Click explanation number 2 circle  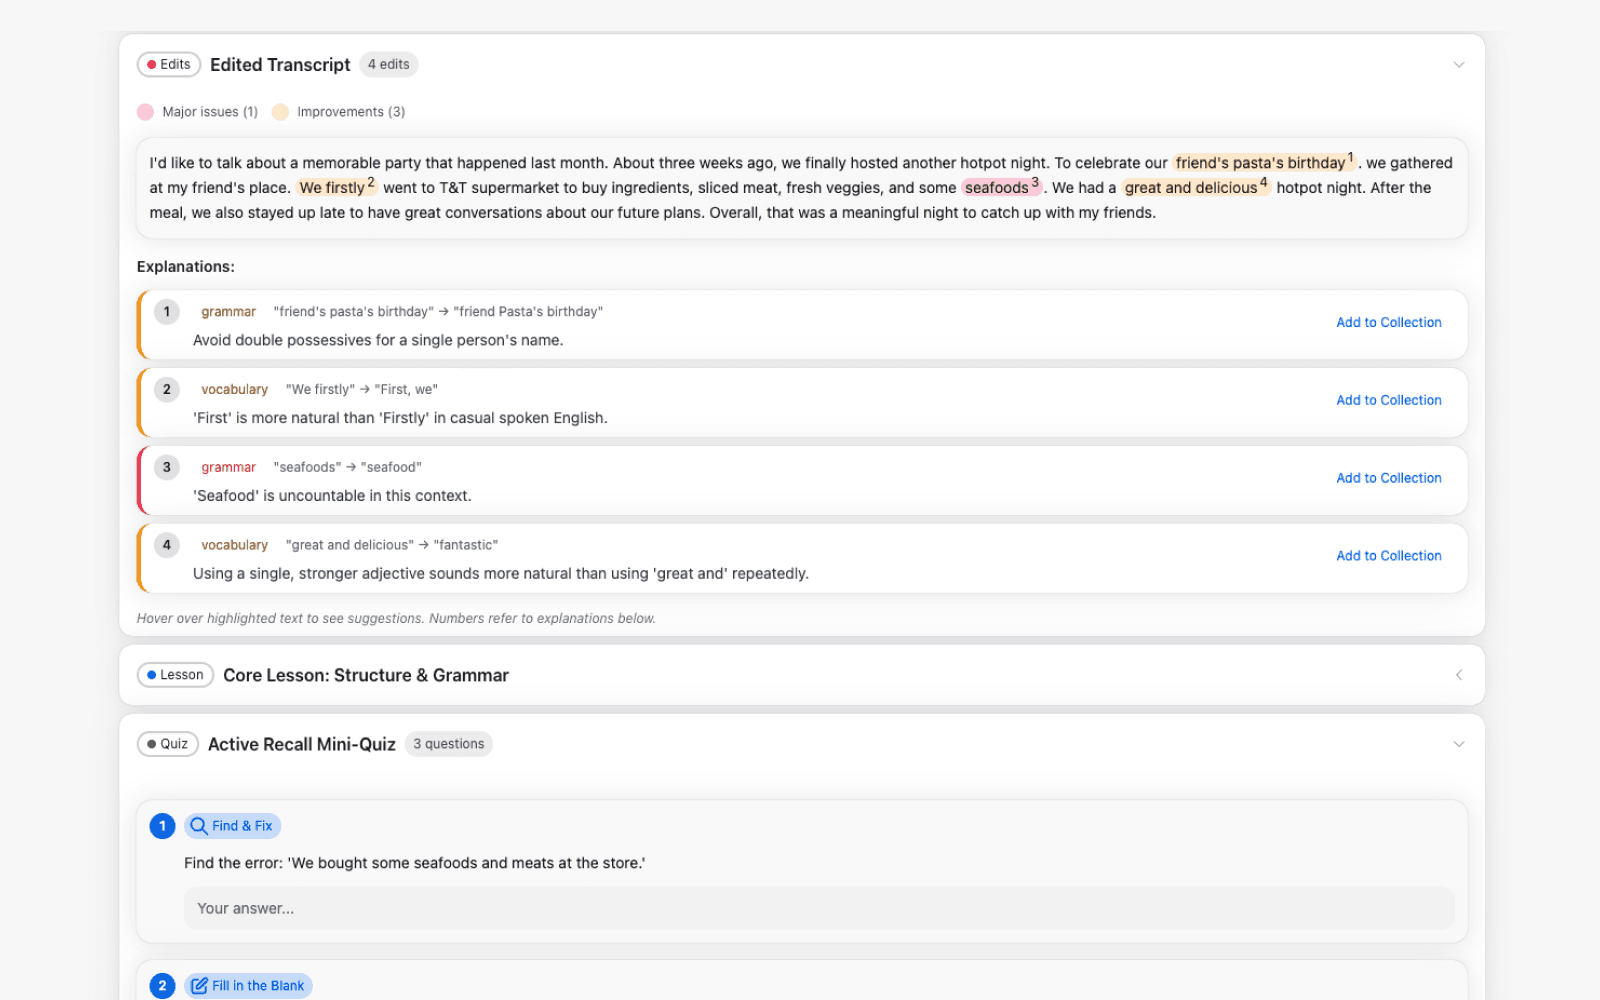pyautogui.click(x=167, y=390)
